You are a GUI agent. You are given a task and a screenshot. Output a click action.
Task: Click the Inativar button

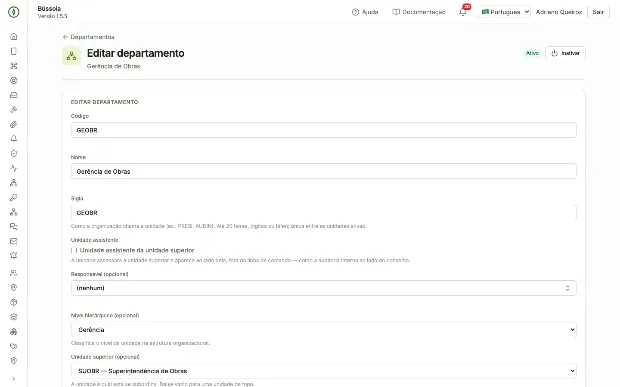pyautogui.click(x=565, y=53)
